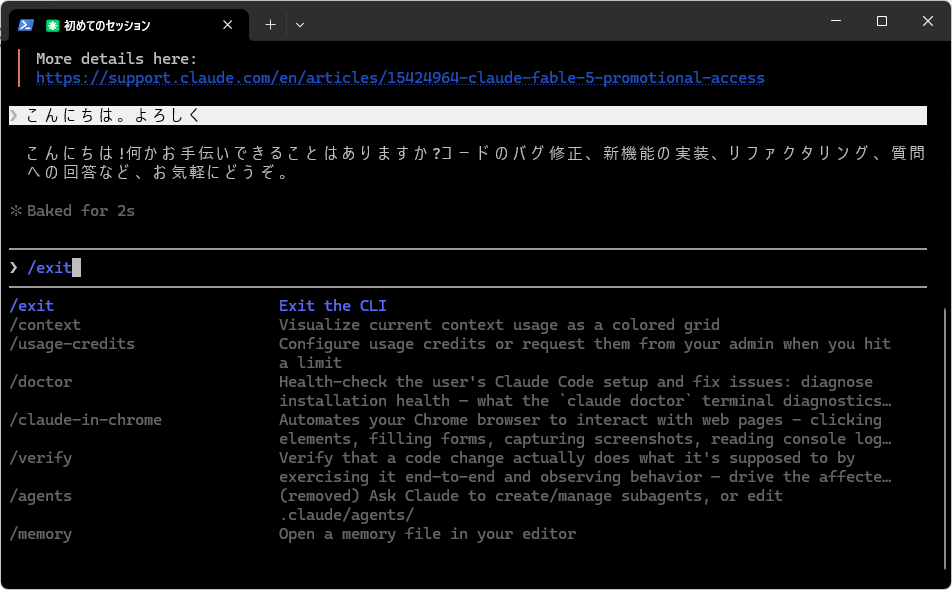Open a new terminal tab with plus

tap(270, 25)
